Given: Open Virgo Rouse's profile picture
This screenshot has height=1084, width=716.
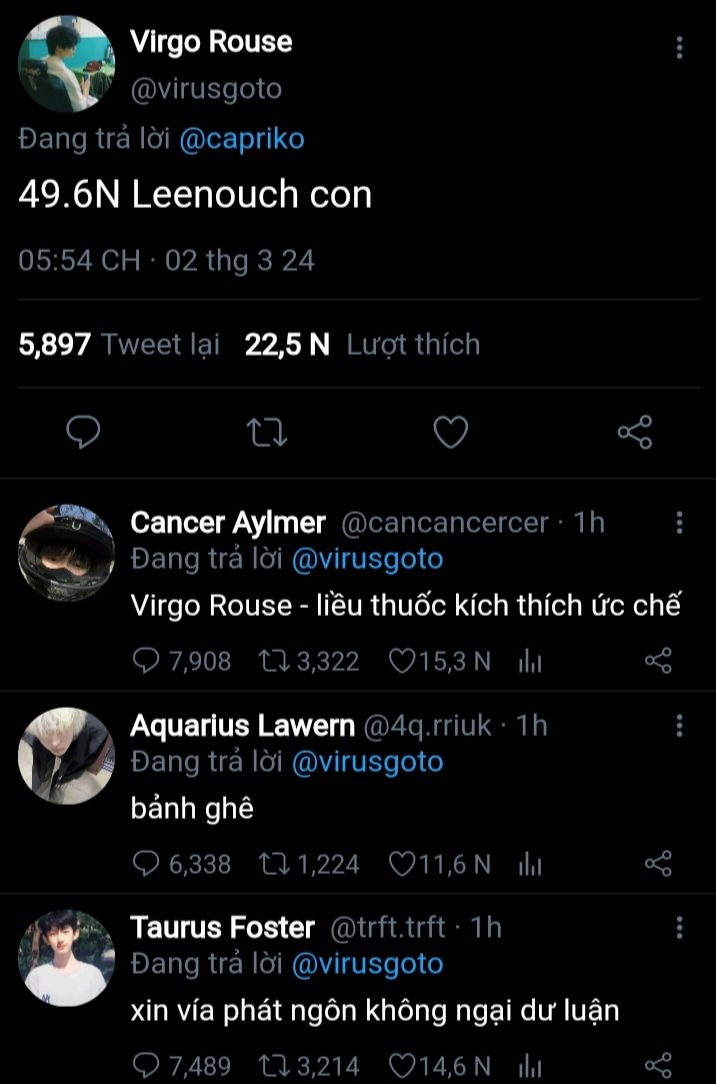Looking at the screenshot, I should point(66,65).
